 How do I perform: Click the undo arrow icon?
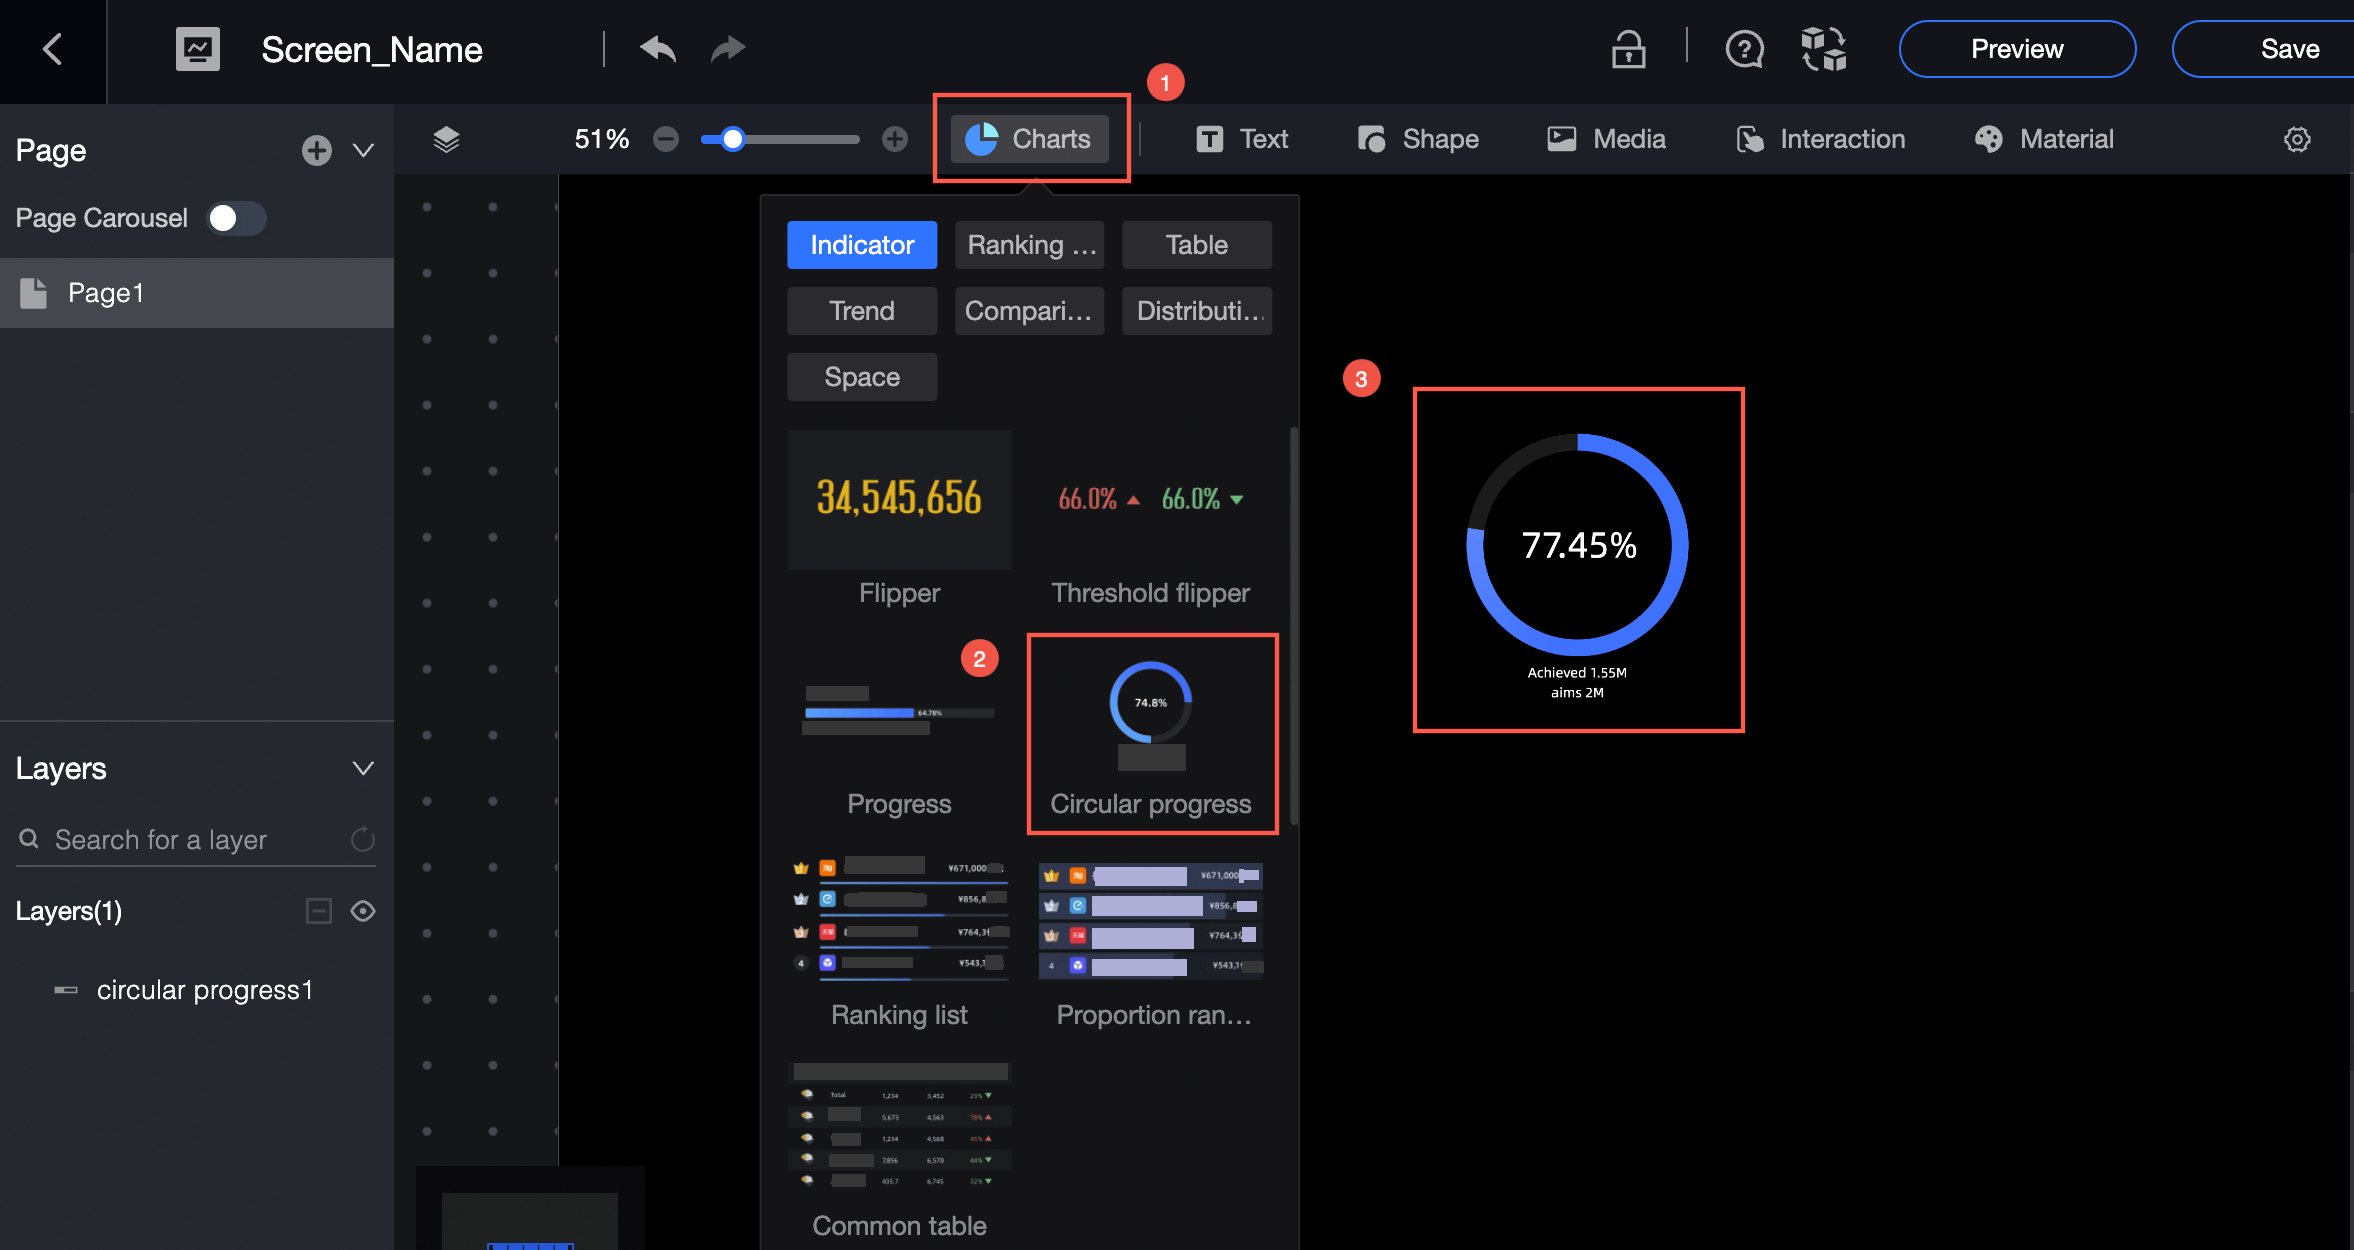pos(657,49)
